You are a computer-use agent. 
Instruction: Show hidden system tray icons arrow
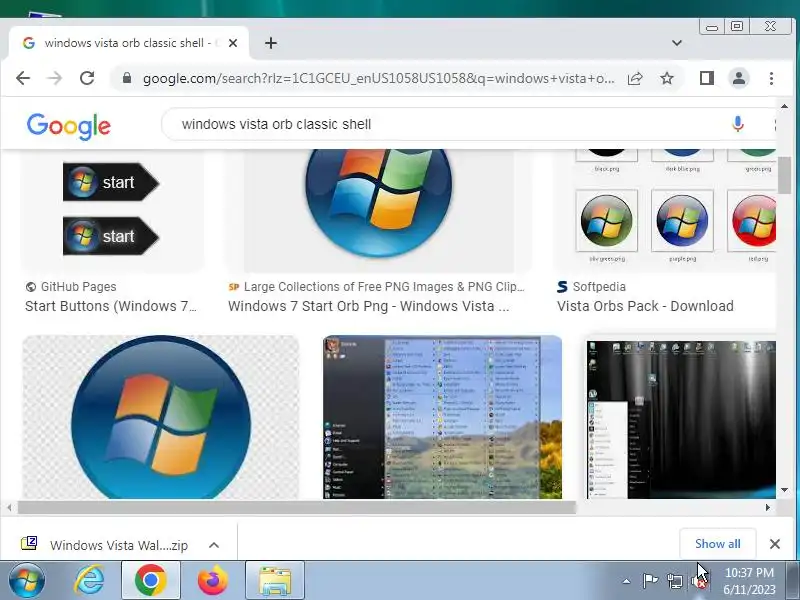tap(627, 581)
